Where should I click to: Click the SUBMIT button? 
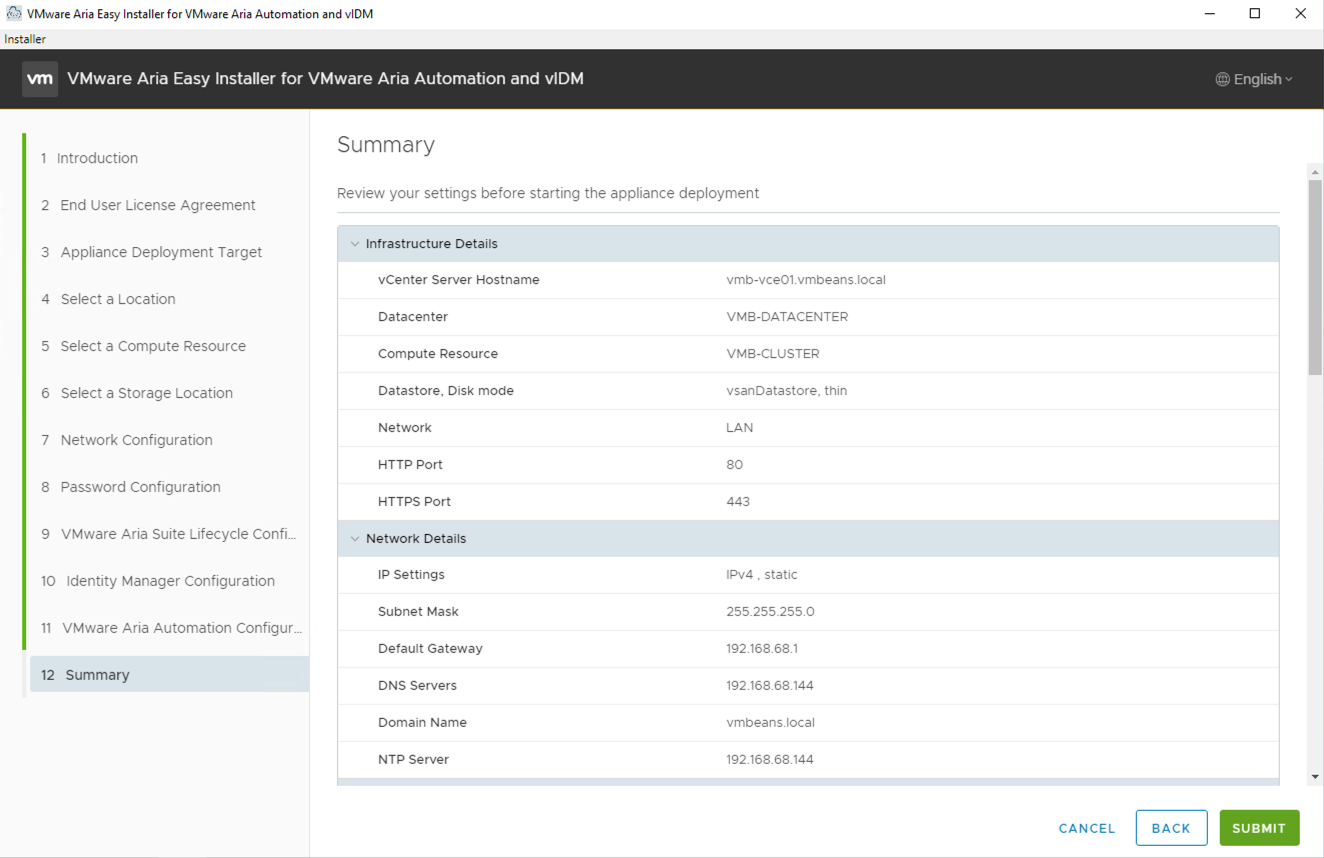(x=1259, y=828)
